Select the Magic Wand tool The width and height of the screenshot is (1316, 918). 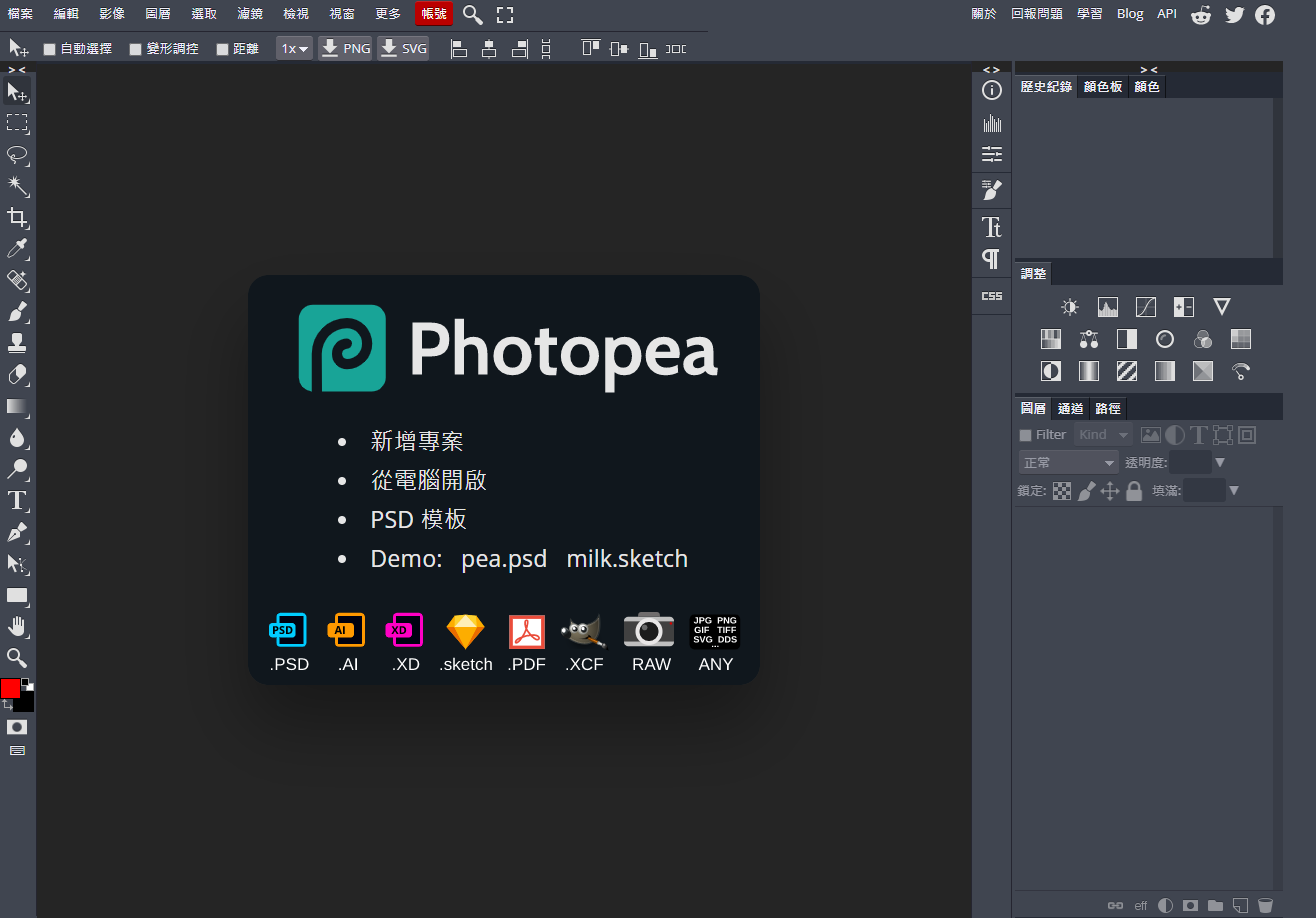pos(17,186)
